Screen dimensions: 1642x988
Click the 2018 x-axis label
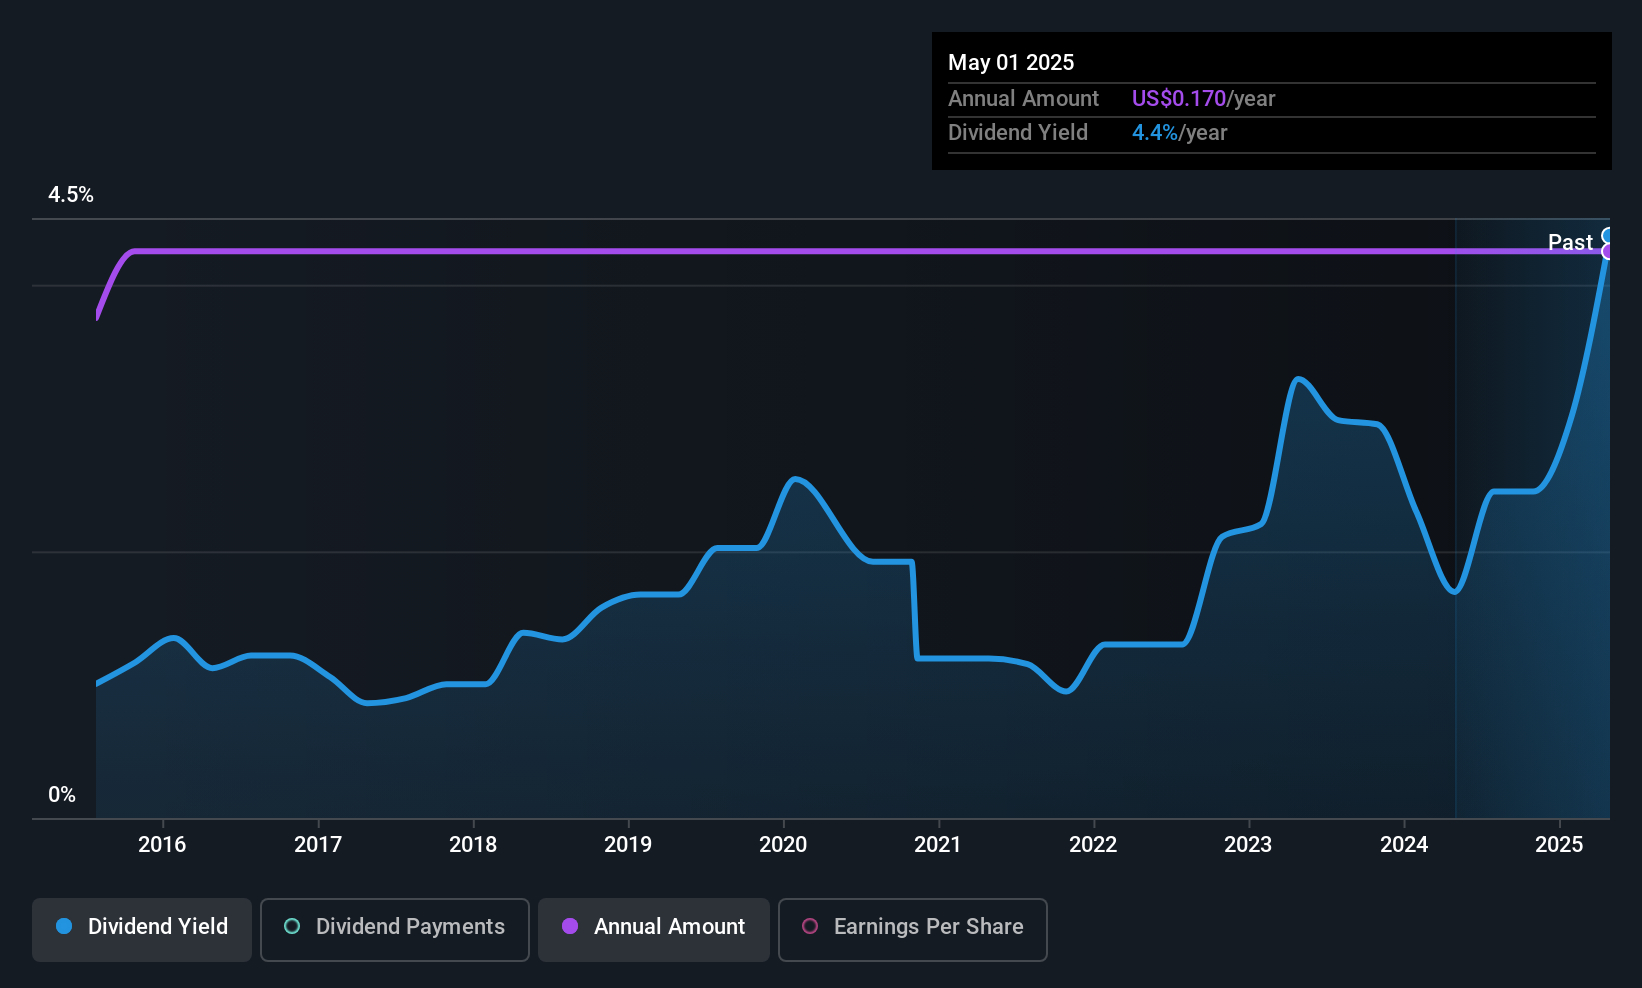473,845
